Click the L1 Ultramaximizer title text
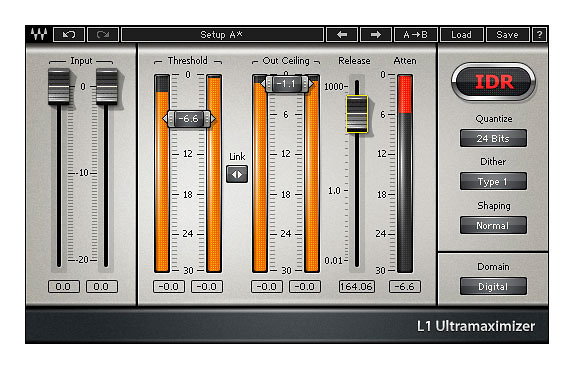This screenshot has height=369, width=574. [476, 326]
